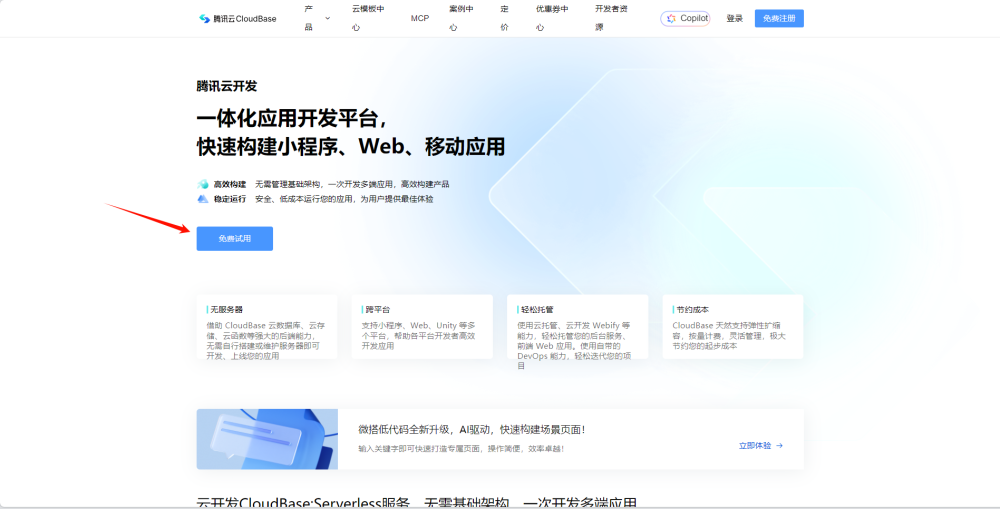1000x509 pixels.
Task: Click the 腾讯云开发 heading text
Action: click(227, 86)
